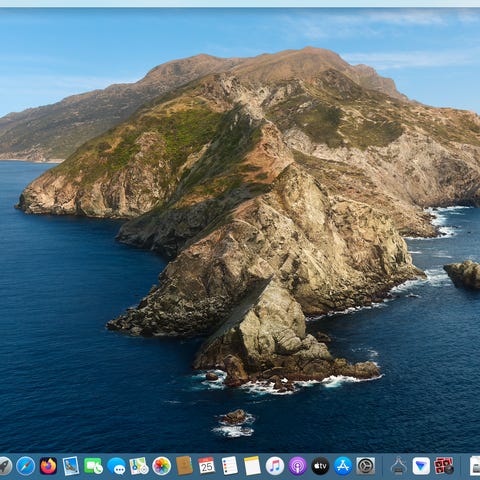This screenshot has height=480, width=480.
Task: Open Calendar showing date 25
Action: [x=206, y=466]
